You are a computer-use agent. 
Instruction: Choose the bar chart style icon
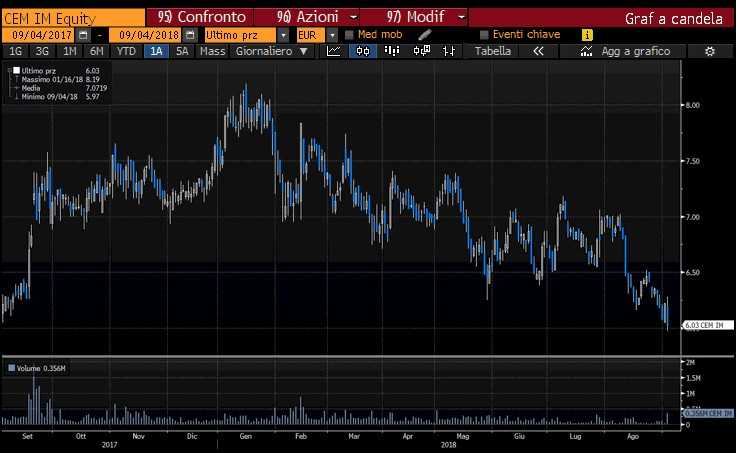click(391, 51)
